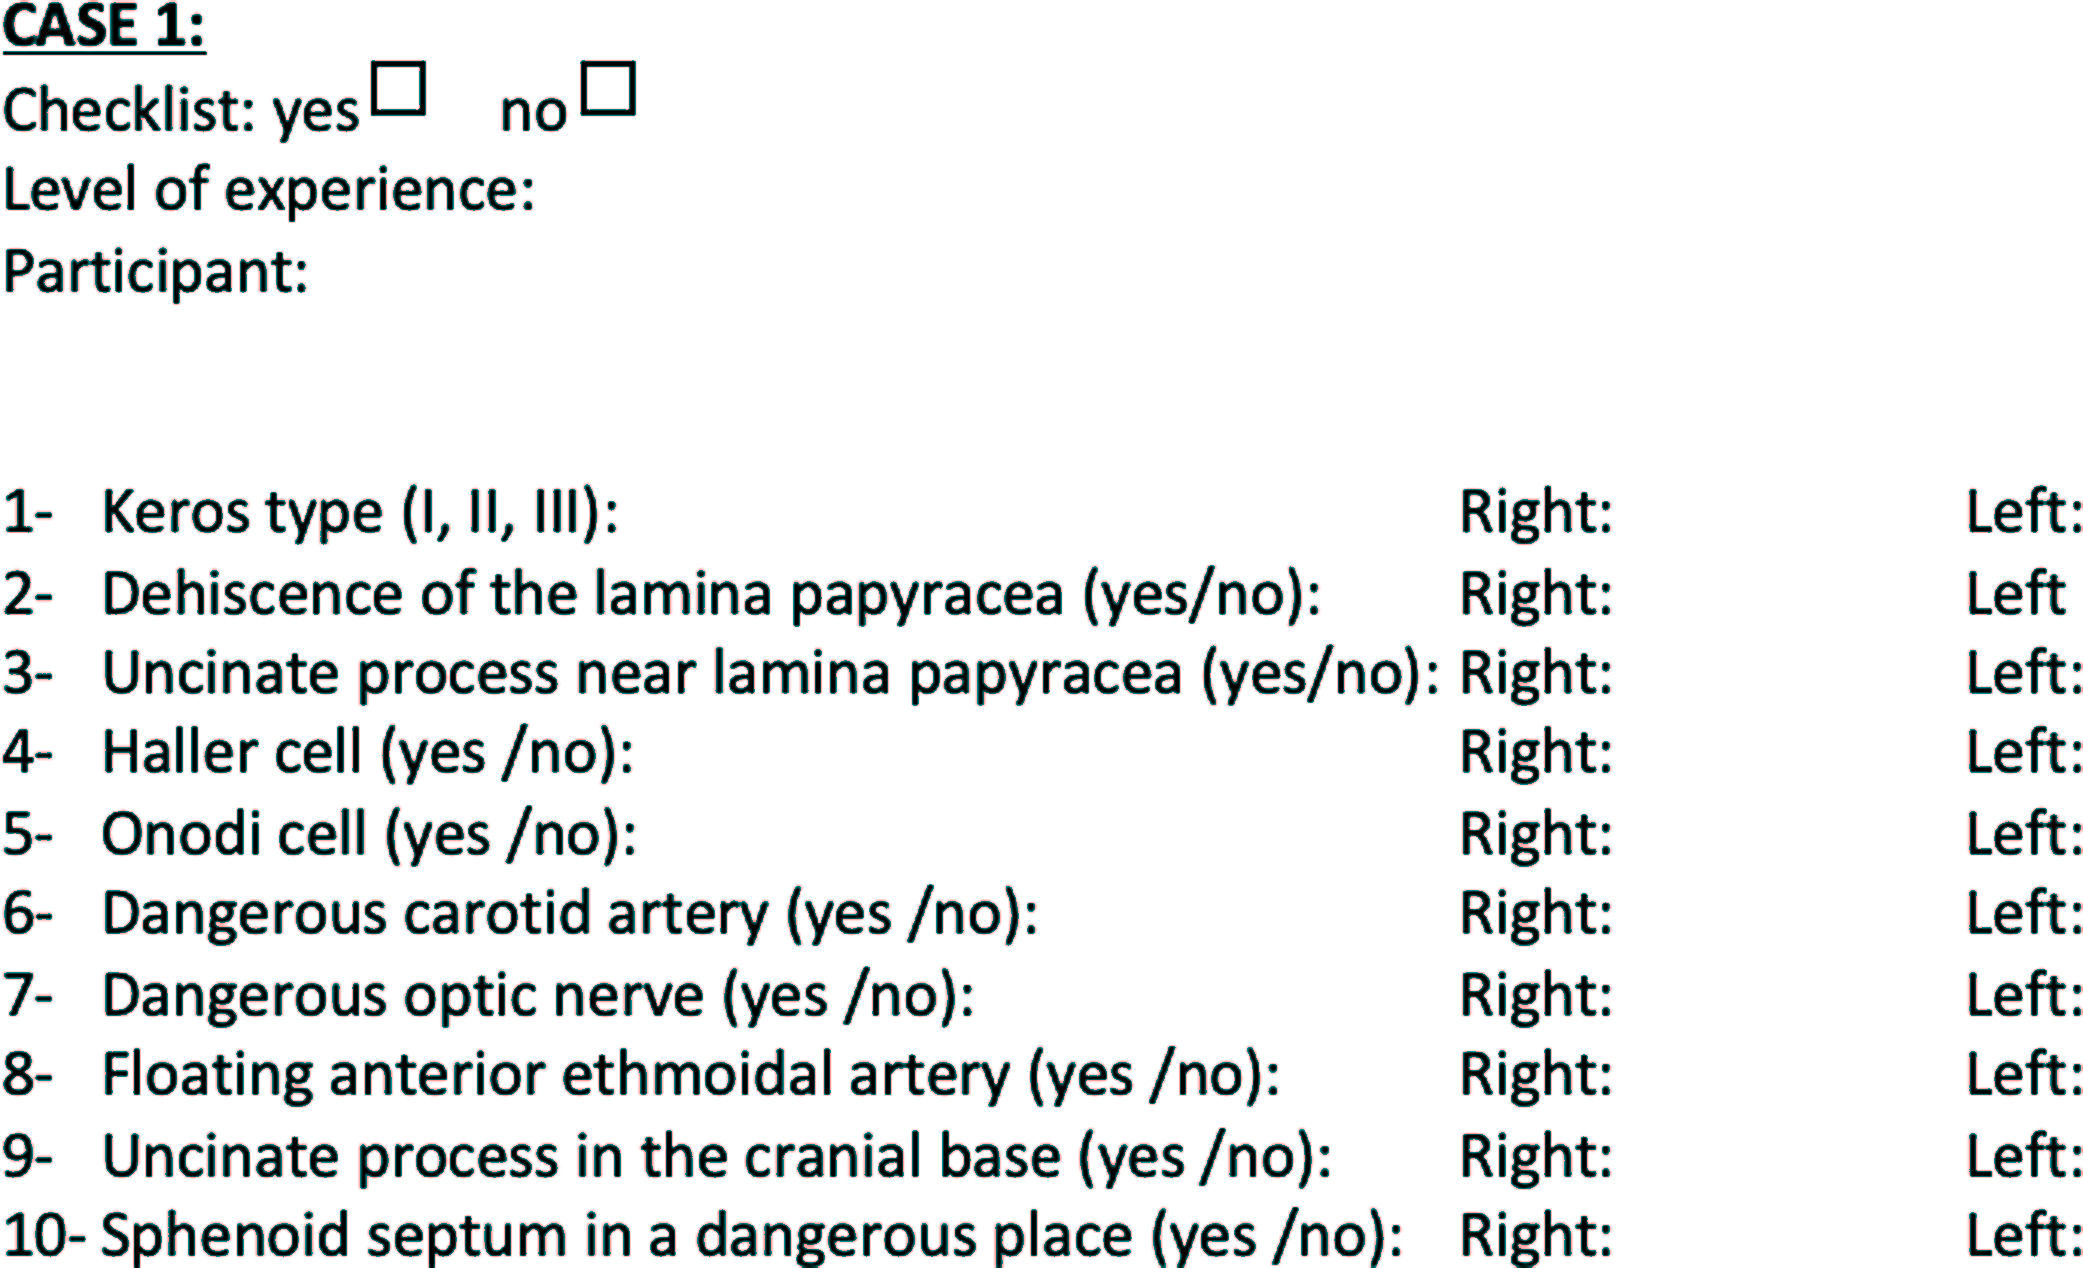
Task: Select Left label for Dangerous optic nerve
Action: tap(2023, 995)
